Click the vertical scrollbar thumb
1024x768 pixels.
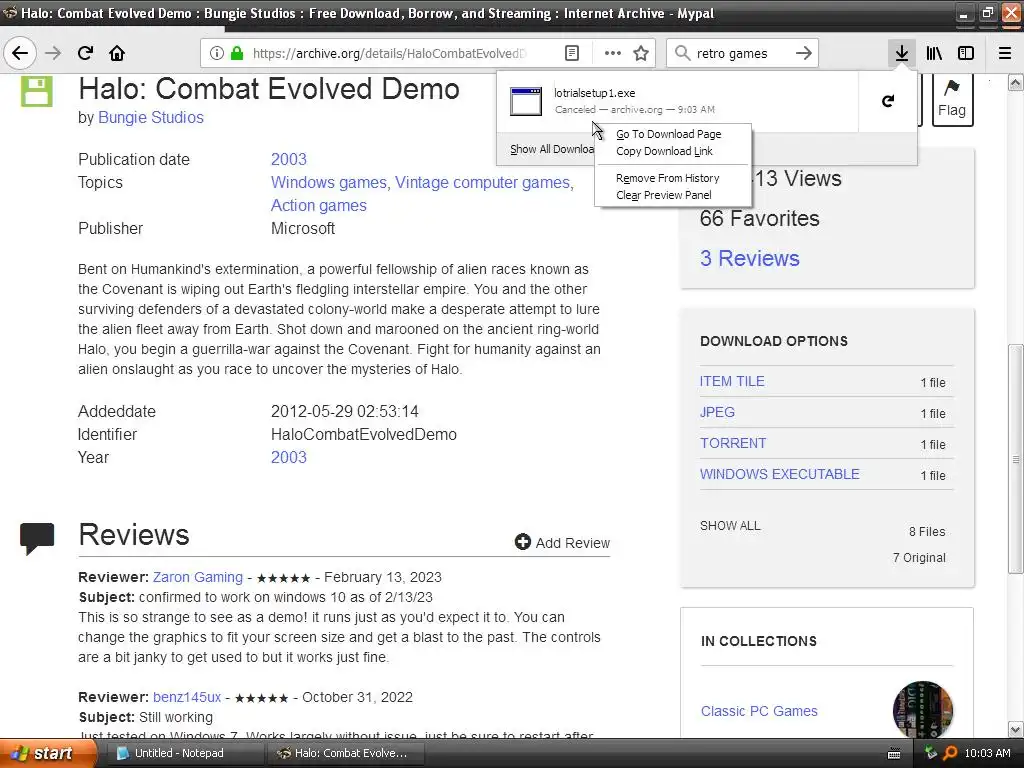pos(1016,459)
